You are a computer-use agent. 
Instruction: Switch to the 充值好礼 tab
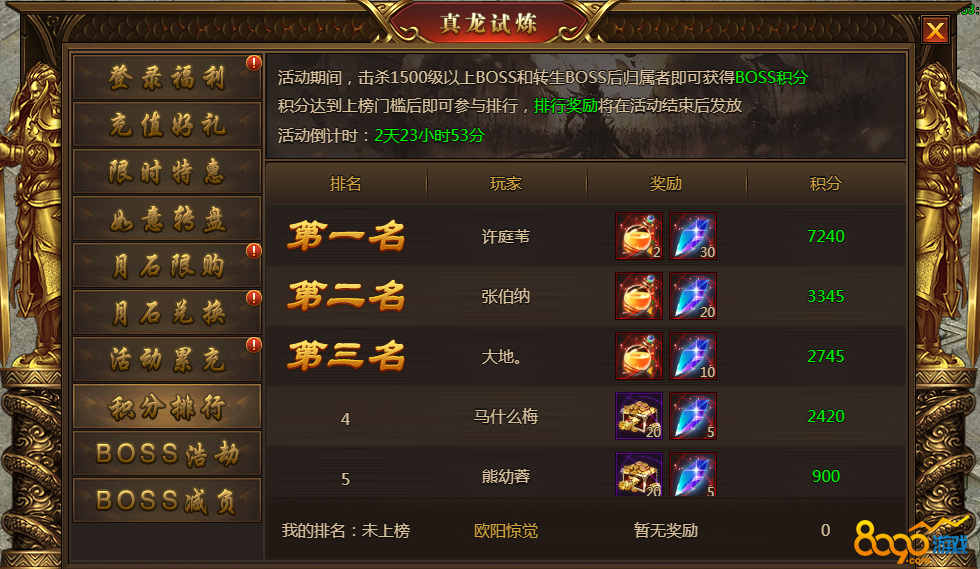(167, 124)
